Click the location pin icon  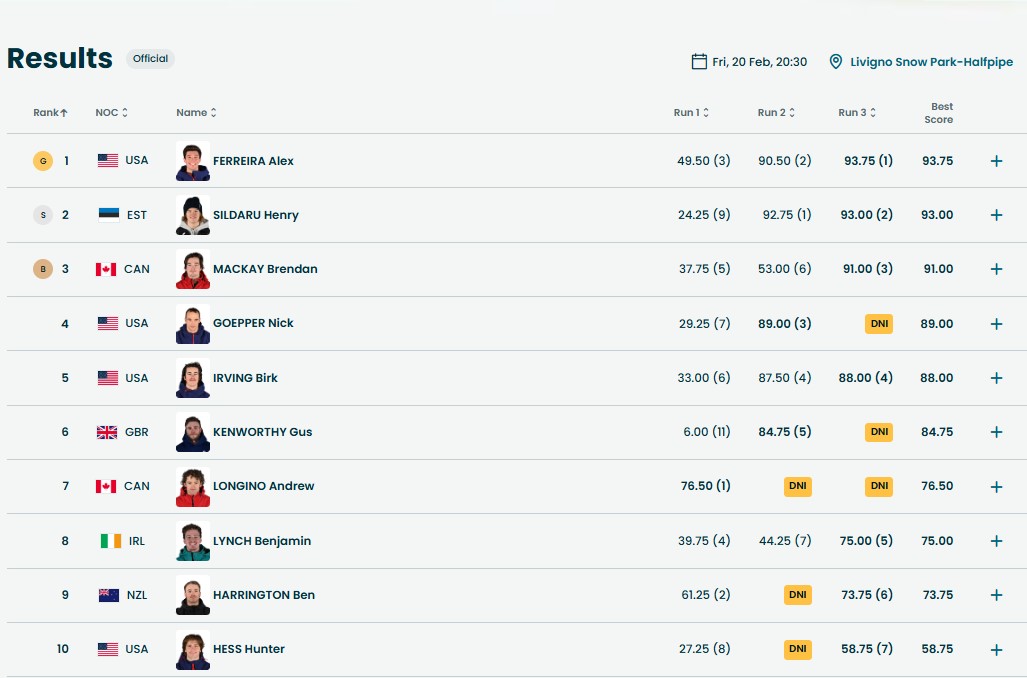coord(836,62)
